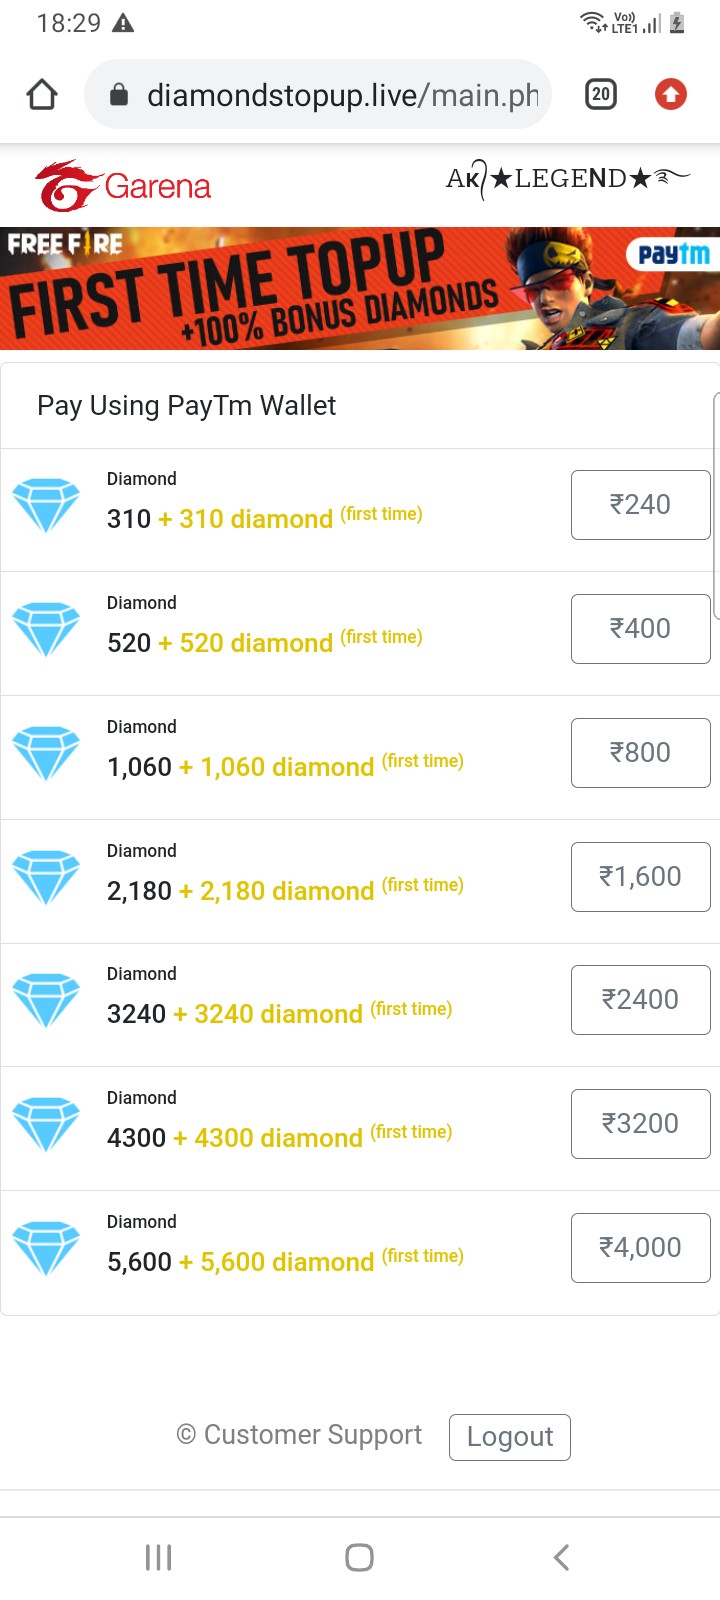720x1600 pixels.
Task: Select the ₹3200 price button
Action: [x=640, y=1124]
